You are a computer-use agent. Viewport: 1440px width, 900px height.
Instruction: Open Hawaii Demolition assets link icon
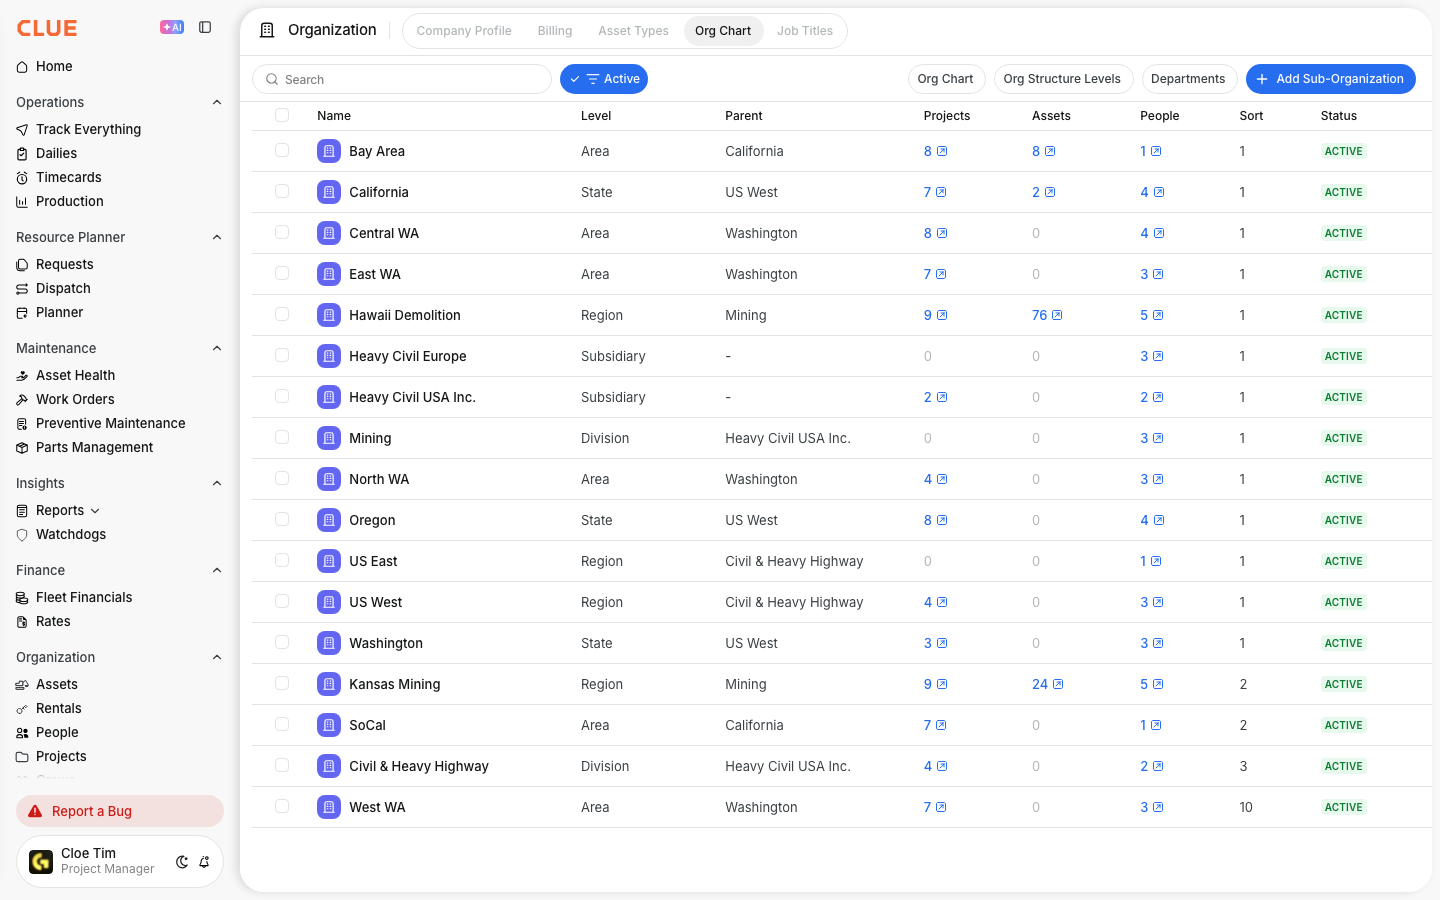[1057, 315]
